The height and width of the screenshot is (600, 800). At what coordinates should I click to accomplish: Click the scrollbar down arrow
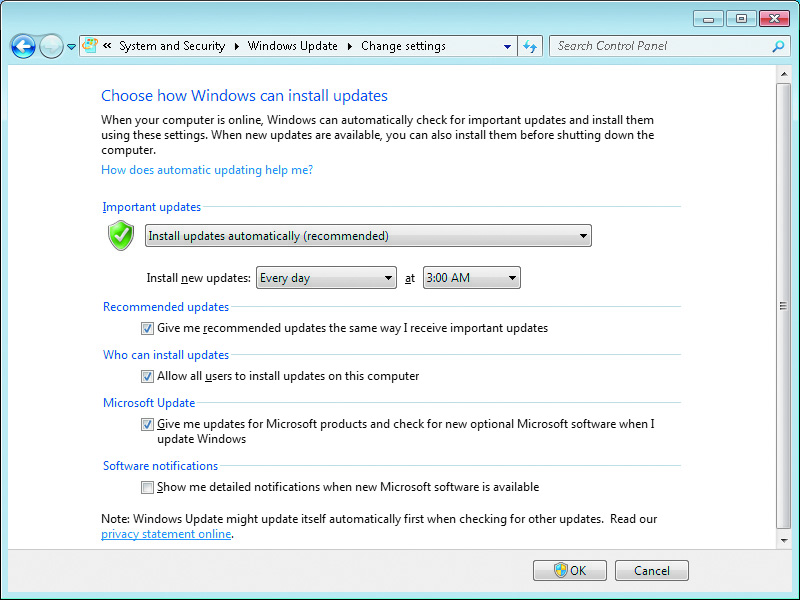pos(784,541)
